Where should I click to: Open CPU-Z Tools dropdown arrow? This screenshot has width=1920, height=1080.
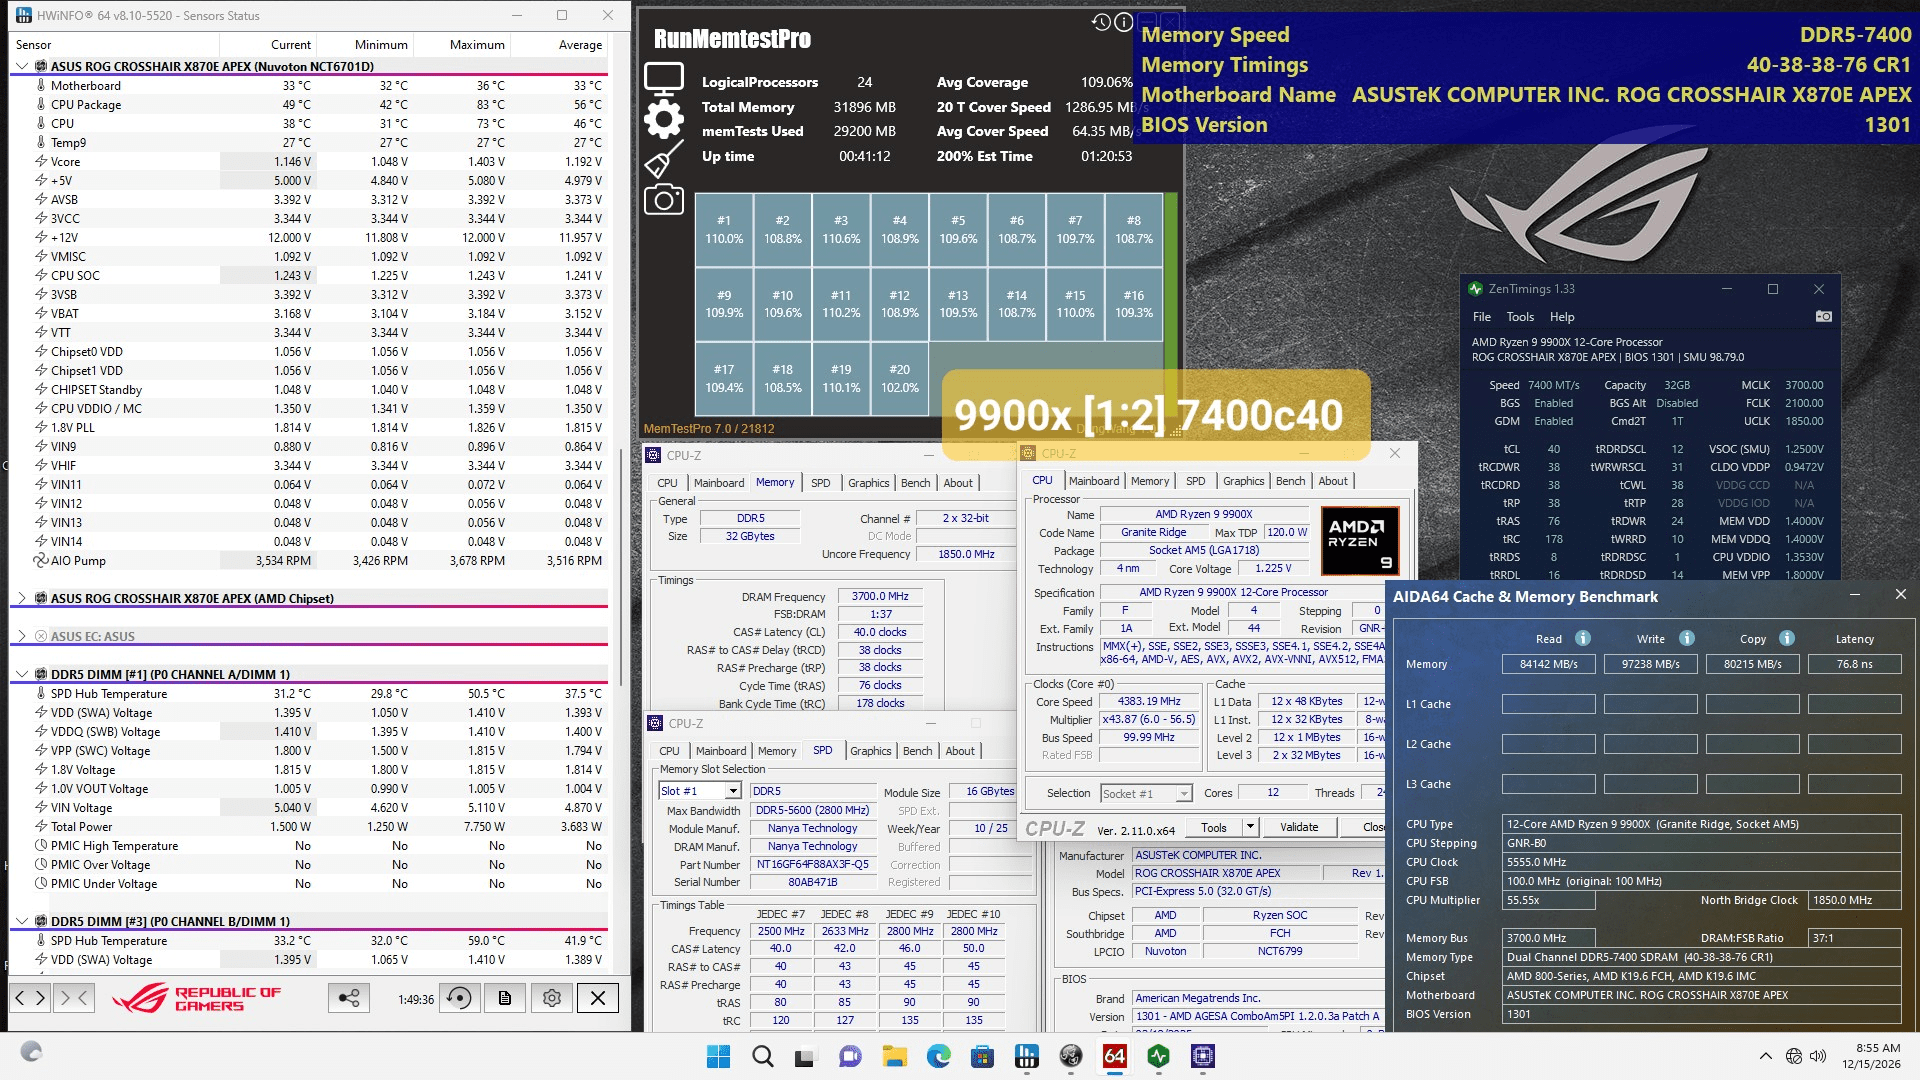[1250, 827]
